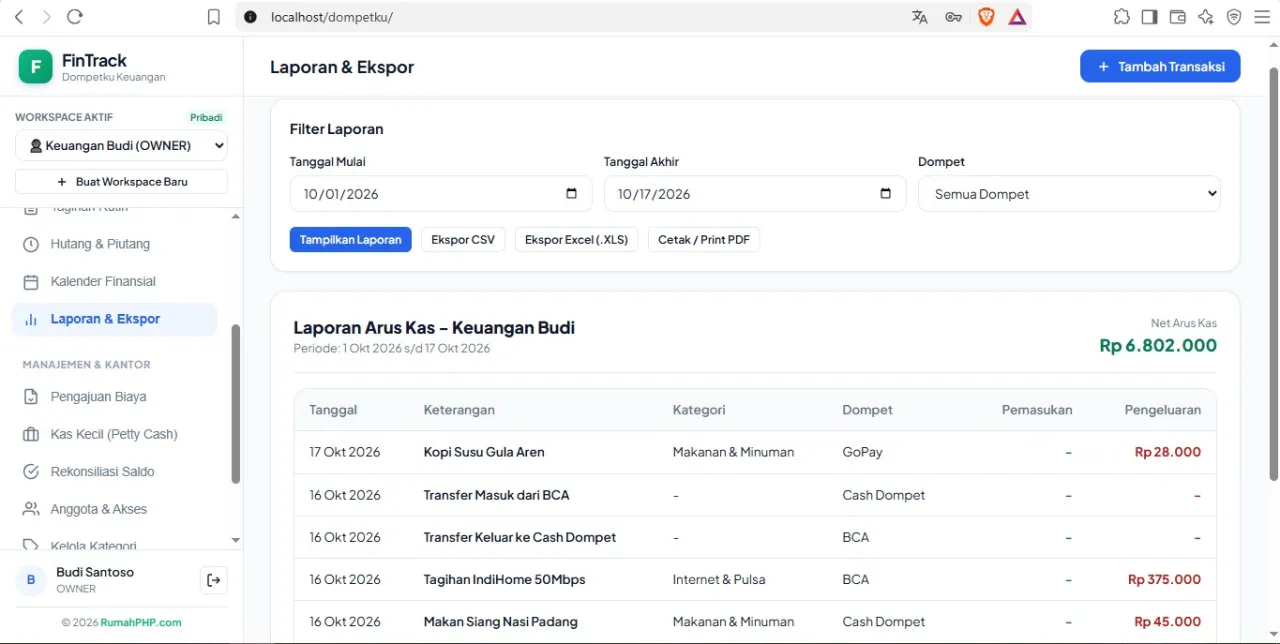Screen dimensions: 1280x644
Task: Open the Brave Wallet icon
Action: pyautogui.click(x=1177, y=17)
